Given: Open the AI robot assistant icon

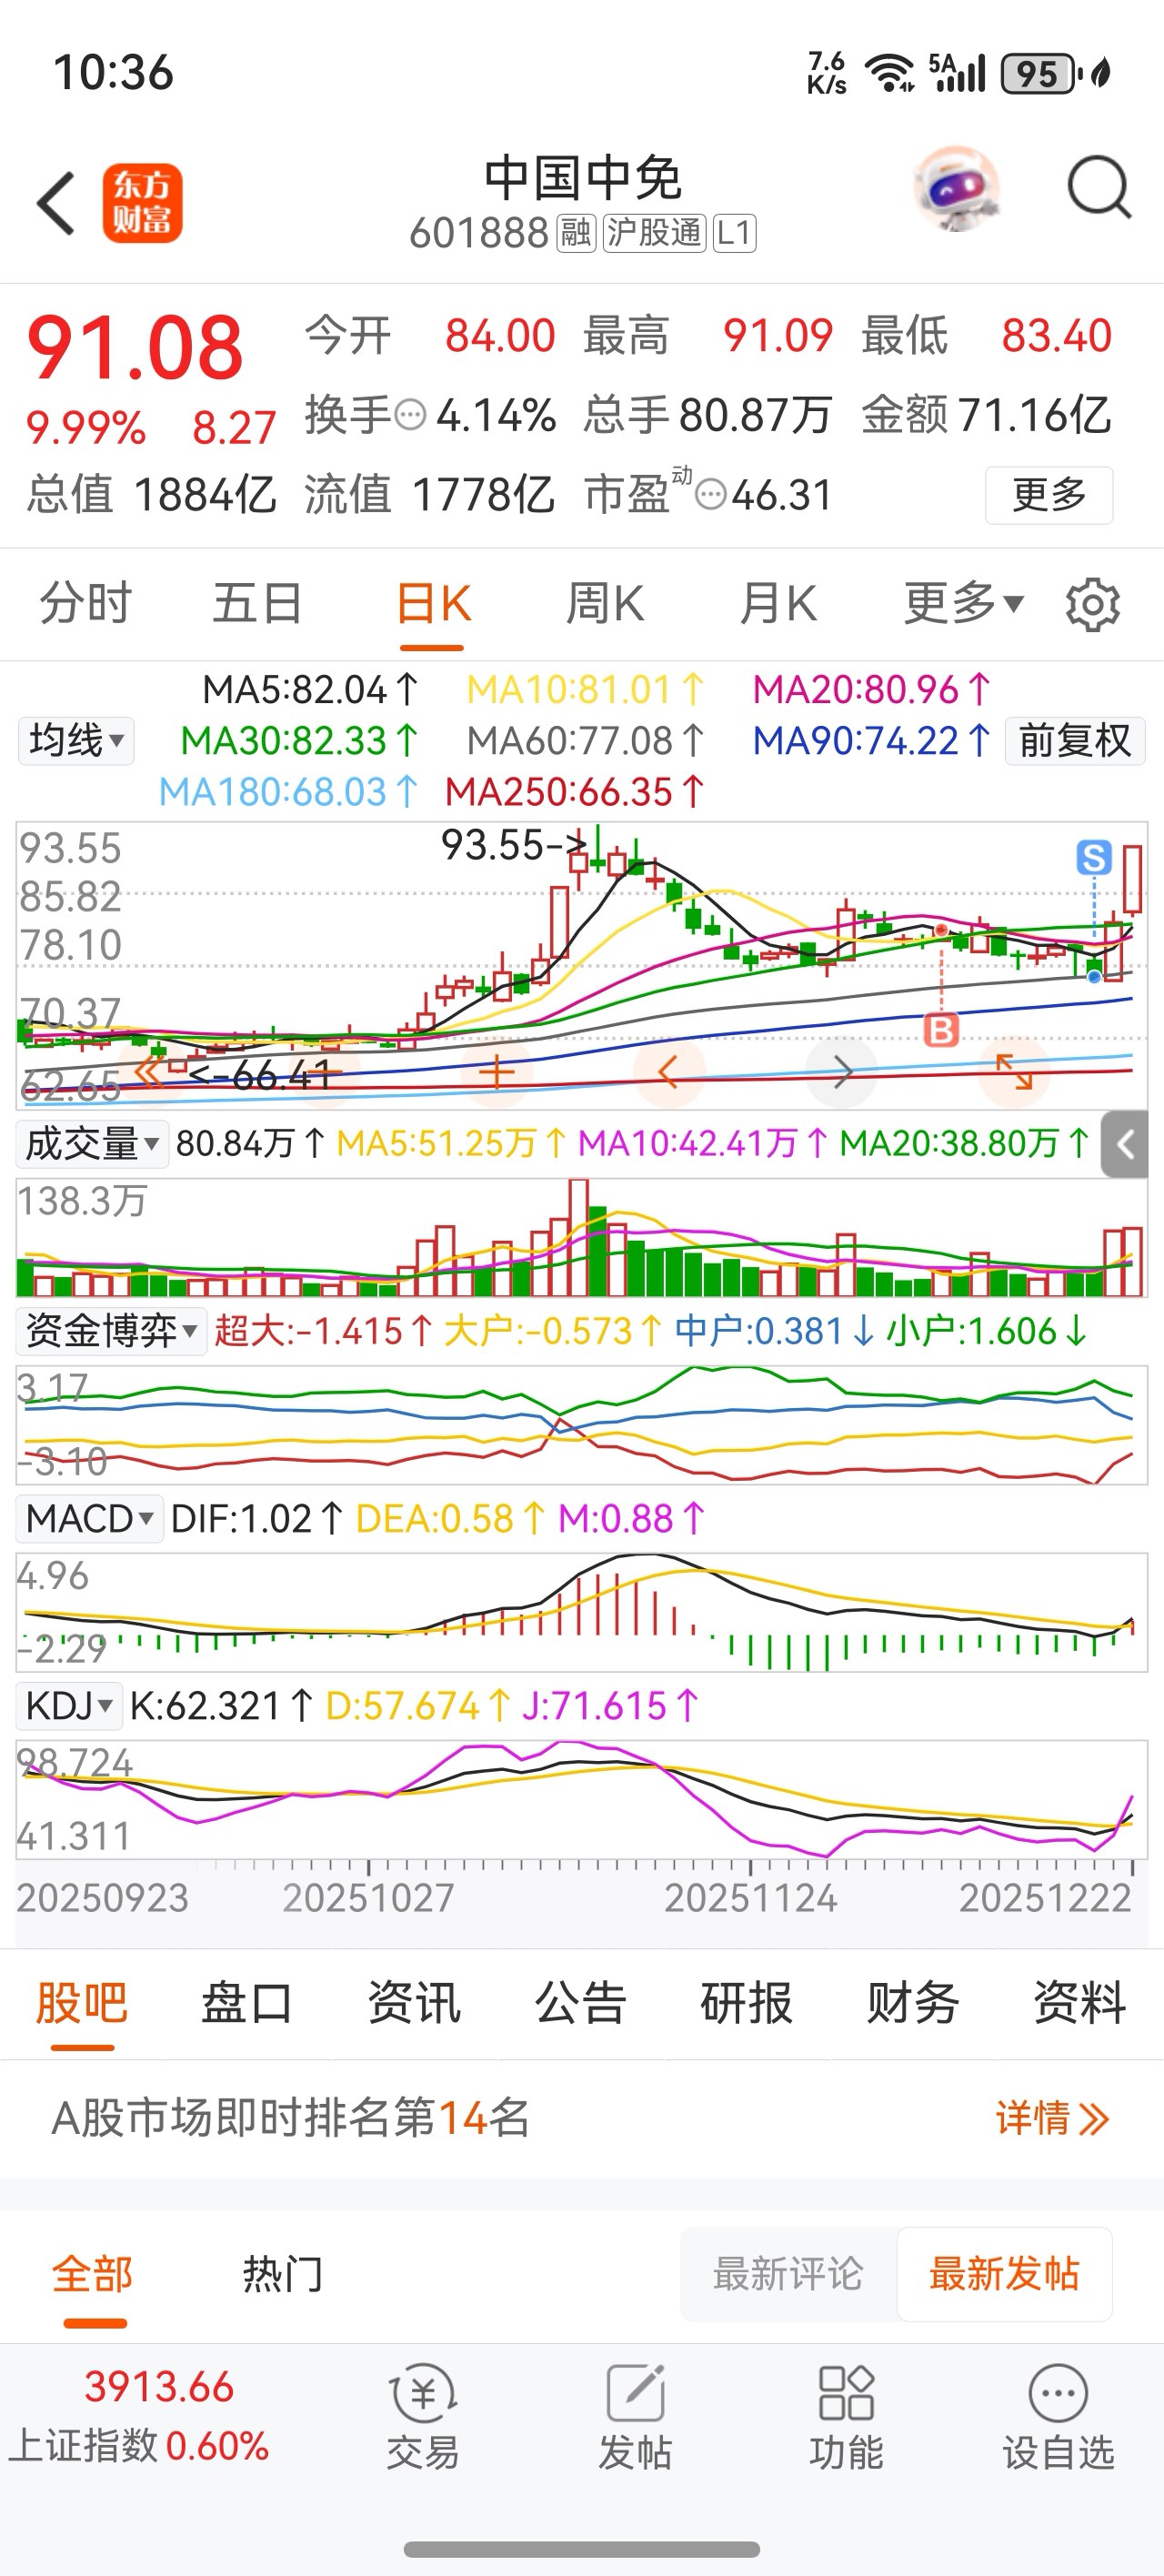Looking at the screenshot, I should [x=957, y=188].
